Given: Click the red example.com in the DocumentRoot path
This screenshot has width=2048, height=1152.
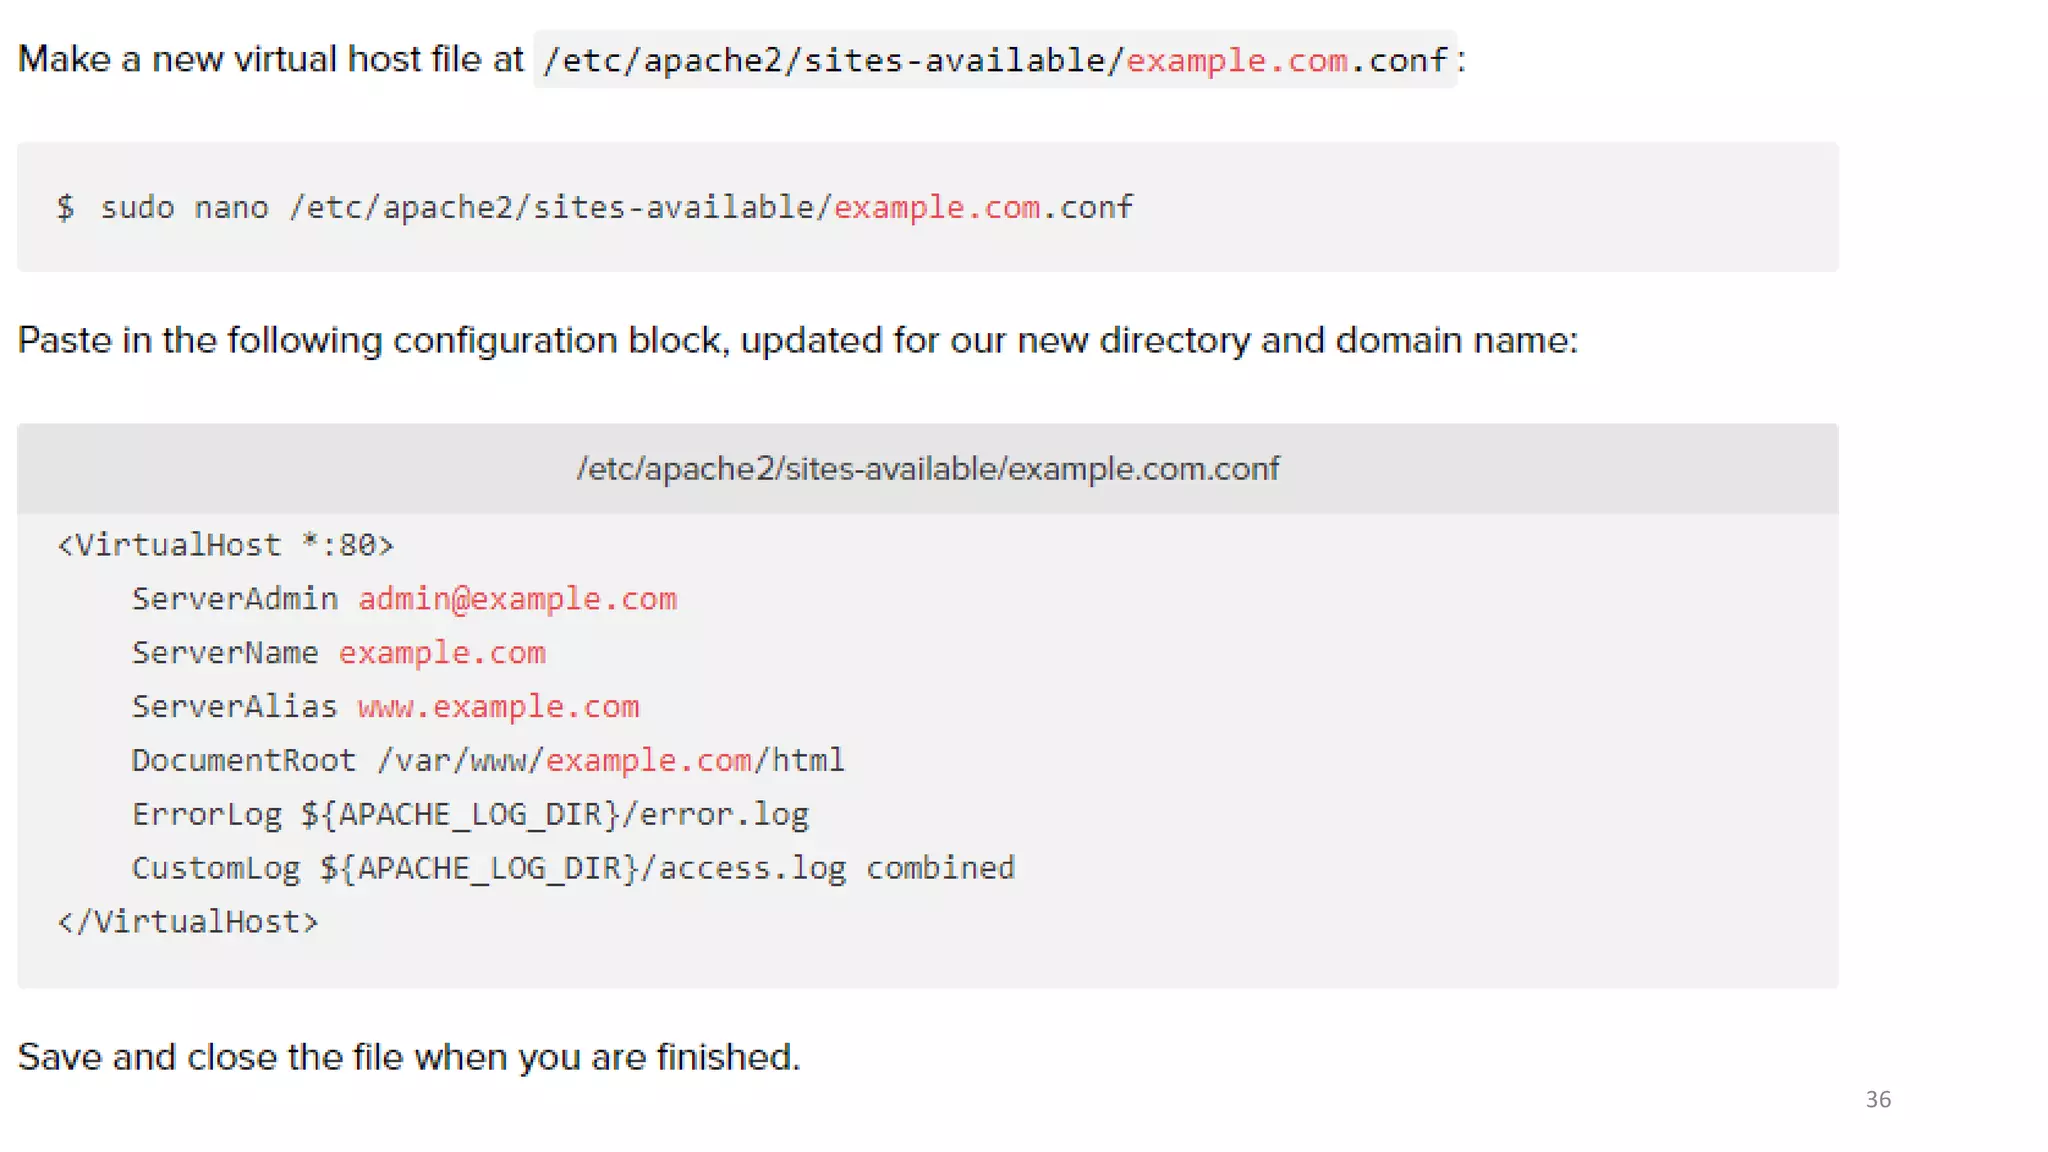Looking at the screenshot, I should click(x=649, y=761).
